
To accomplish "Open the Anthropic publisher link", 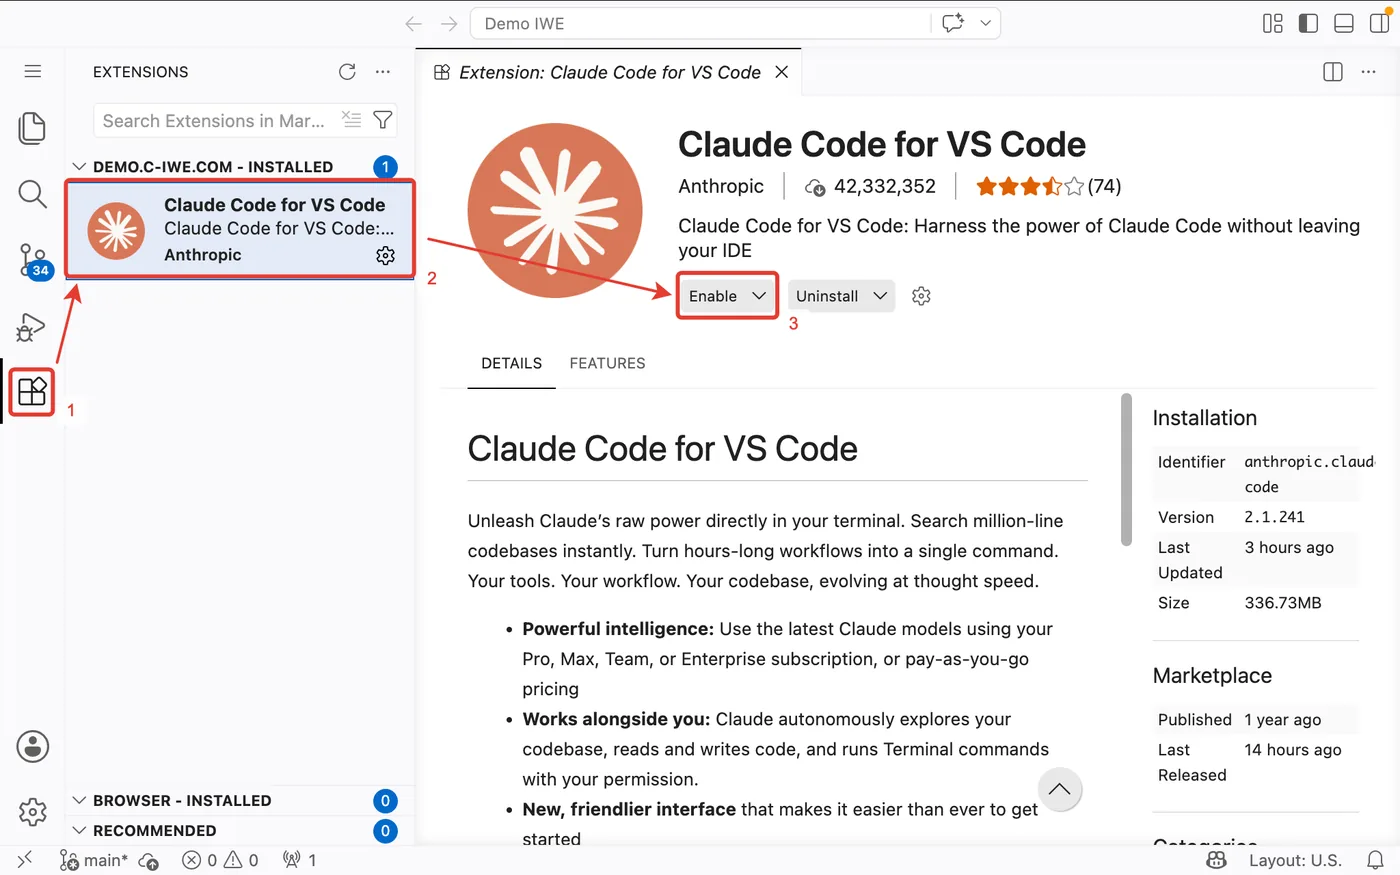I will [721, 186].
